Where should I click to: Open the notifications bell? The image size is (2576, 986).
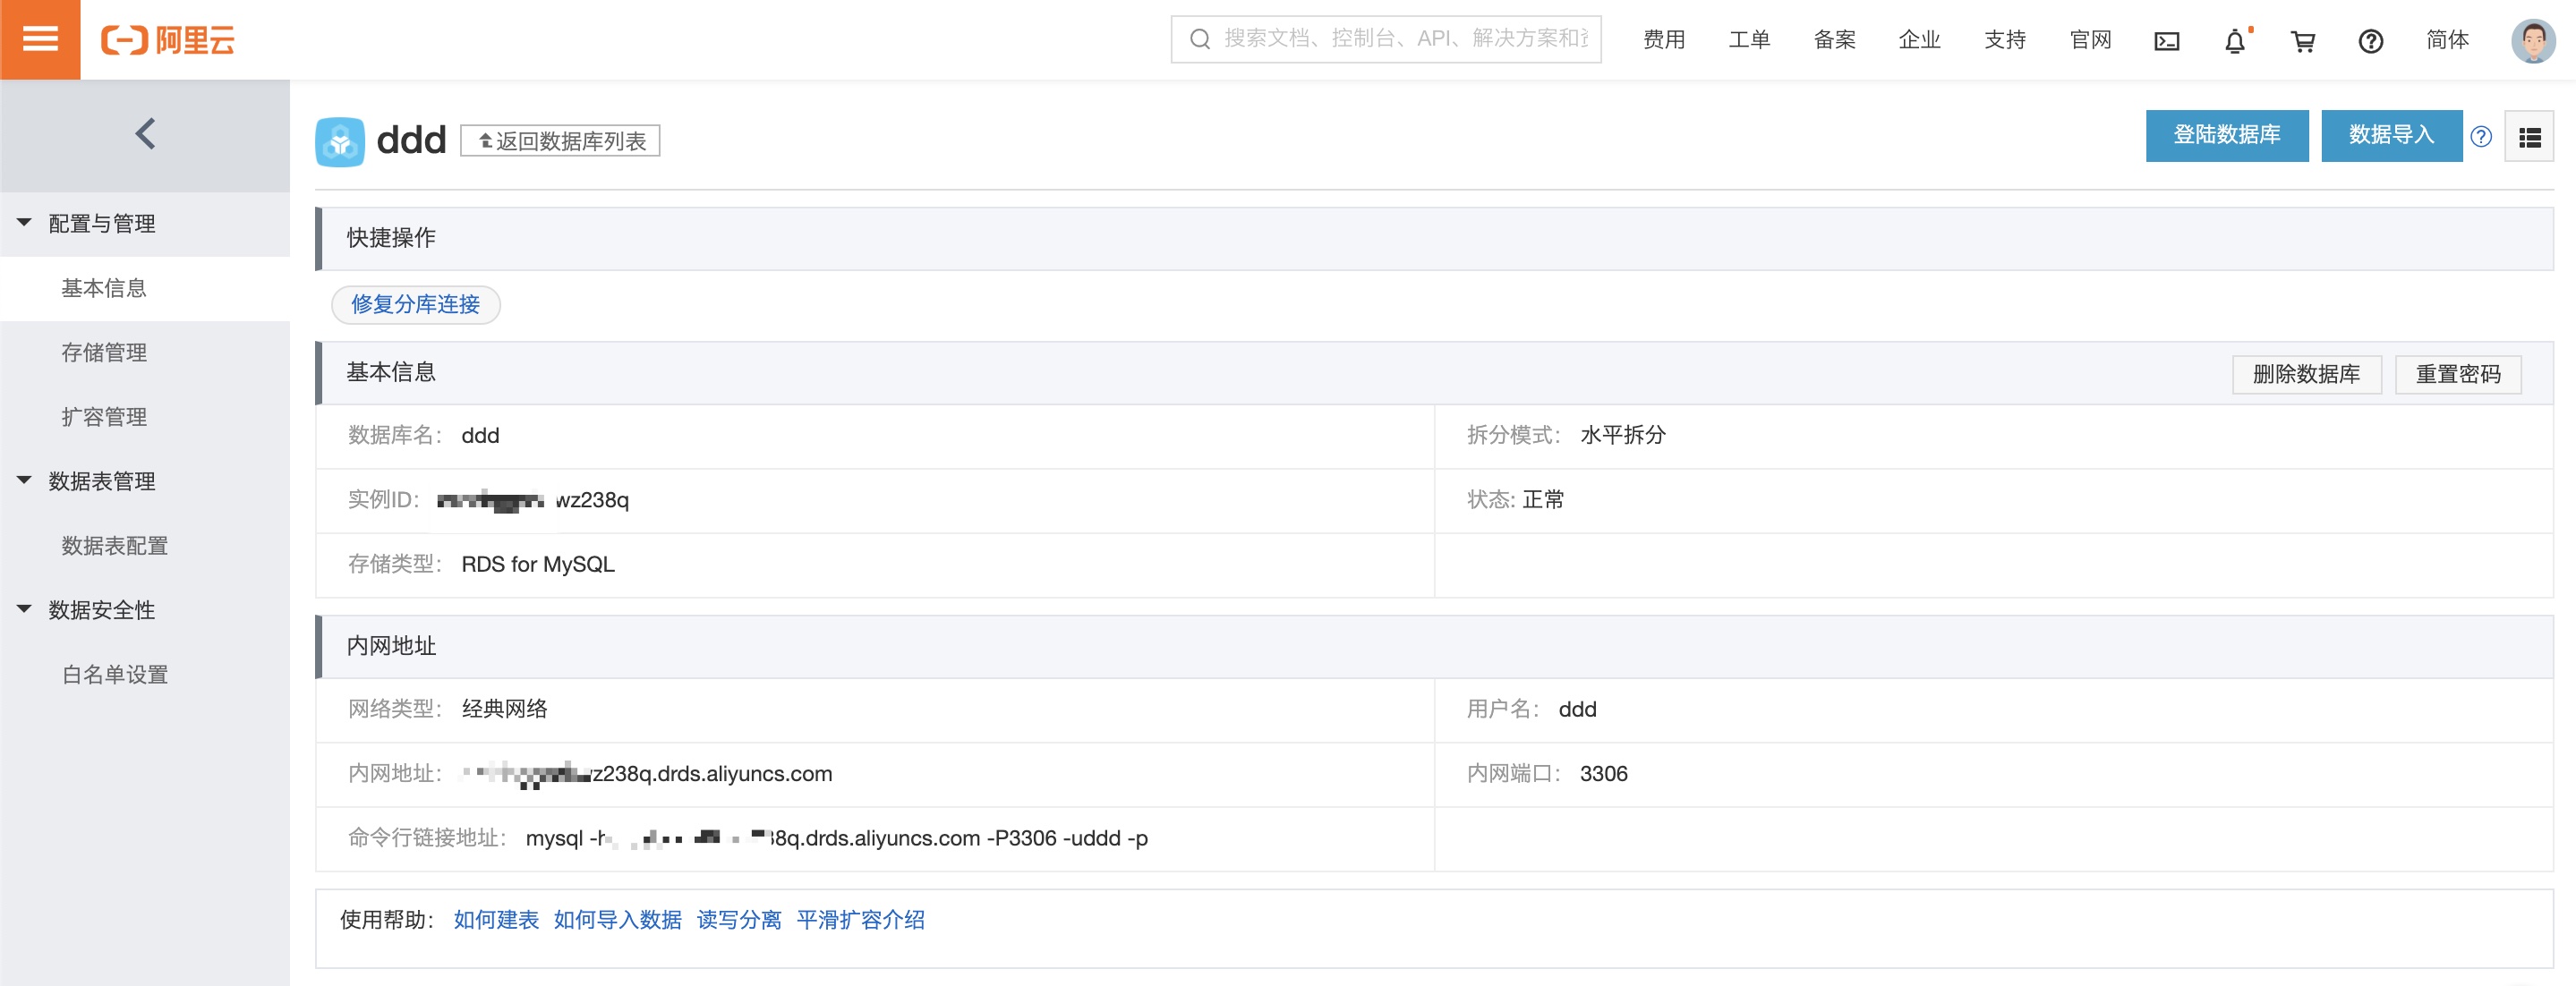2235,41
